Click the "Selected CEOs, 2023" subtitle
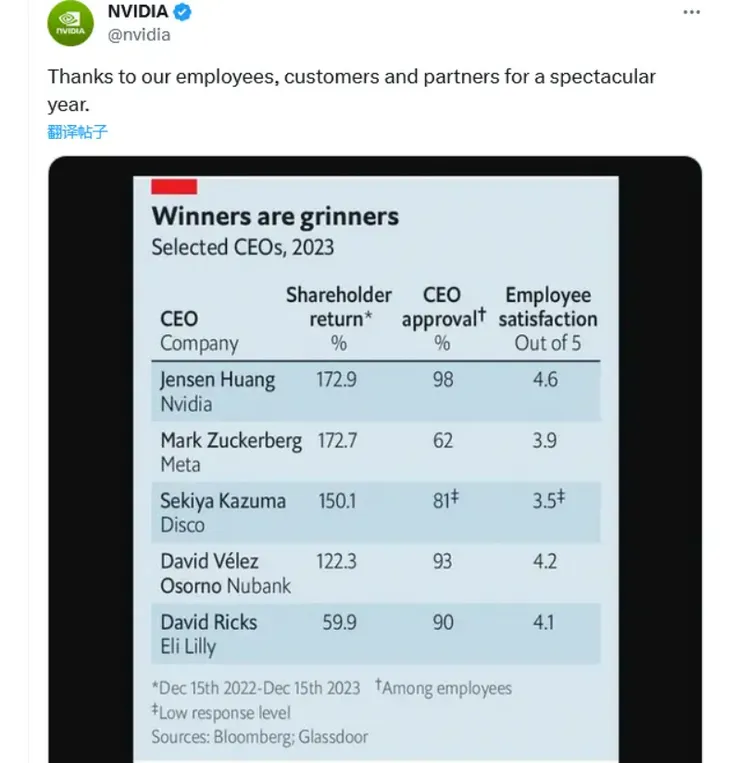 (242, 247)
